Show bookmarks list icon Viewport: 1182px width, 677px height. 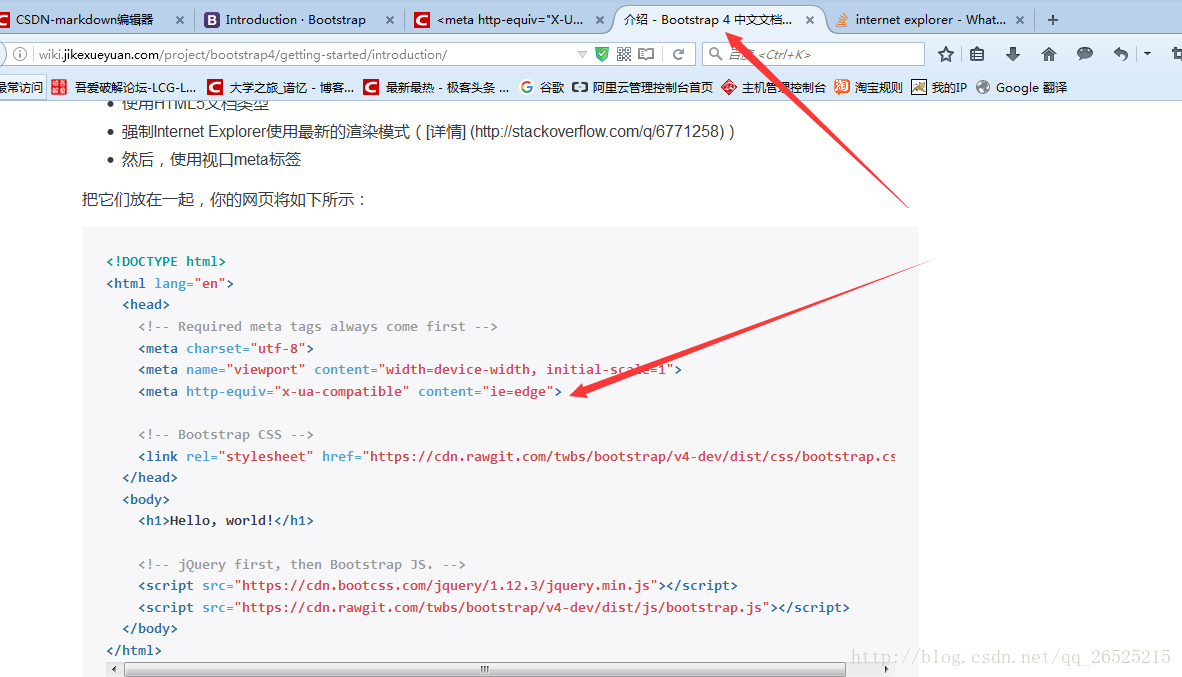click(977, 54)
